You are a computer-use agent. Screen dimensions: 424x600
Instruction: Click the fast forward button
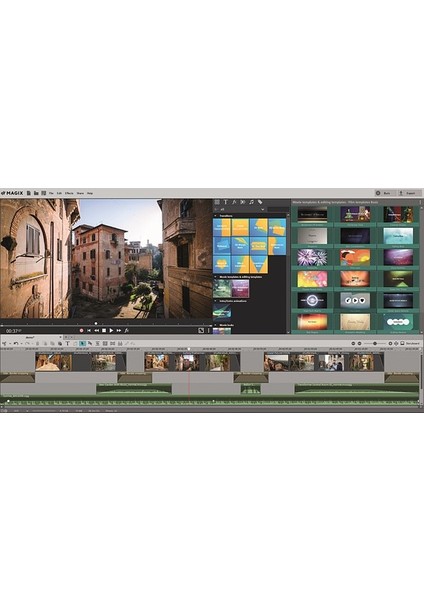(119, 330)
